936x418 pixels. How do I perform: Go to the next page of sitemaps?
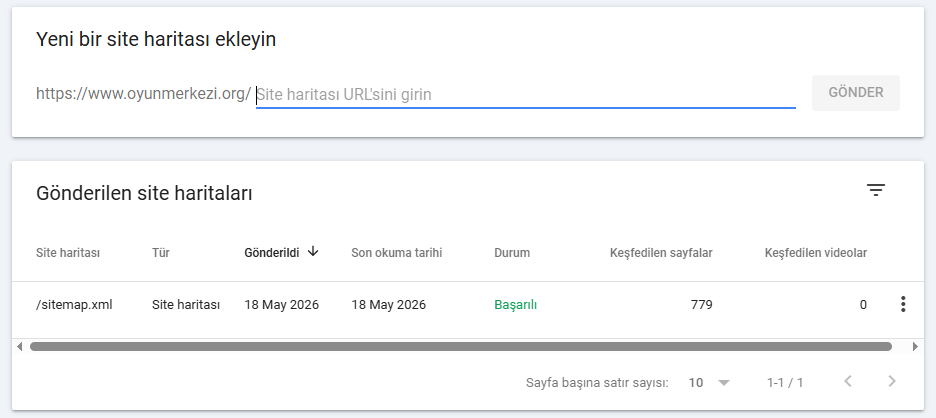(x=892, y=382)
